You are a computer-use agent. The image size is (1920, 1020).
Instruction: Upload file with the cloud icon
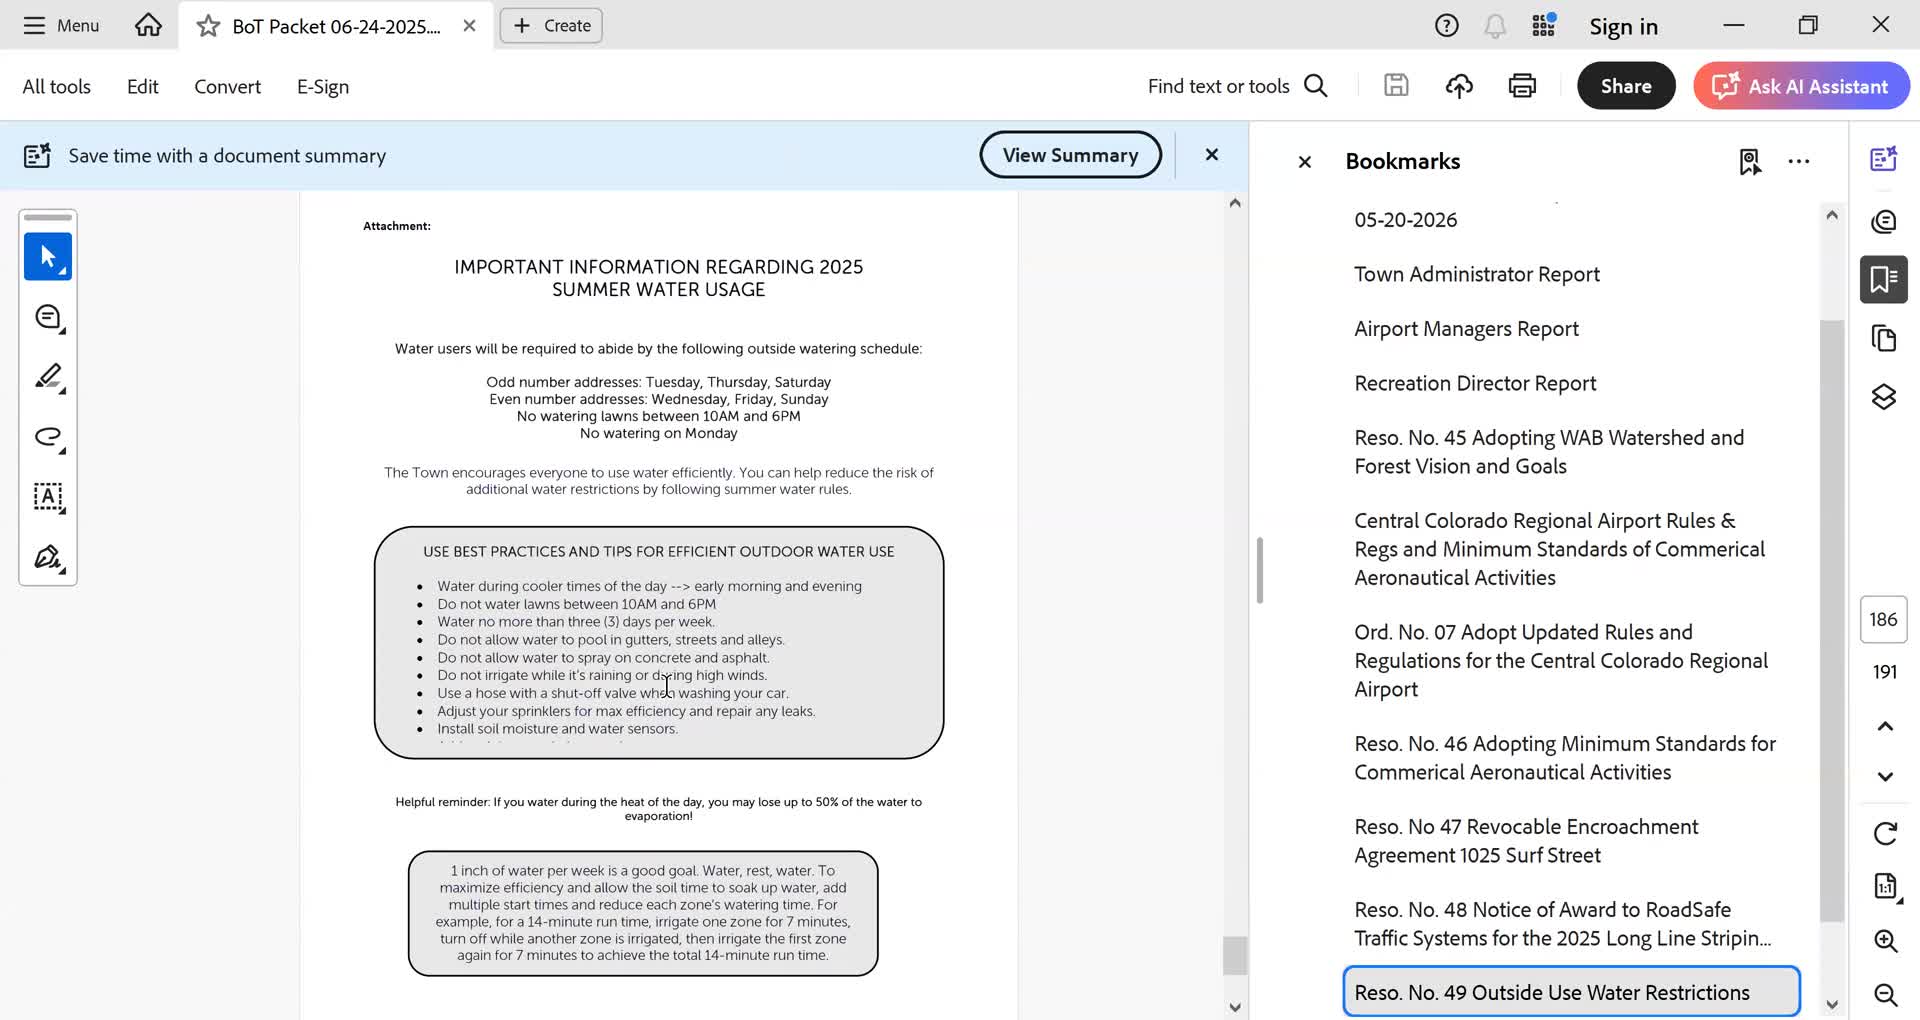(1459, 86)
